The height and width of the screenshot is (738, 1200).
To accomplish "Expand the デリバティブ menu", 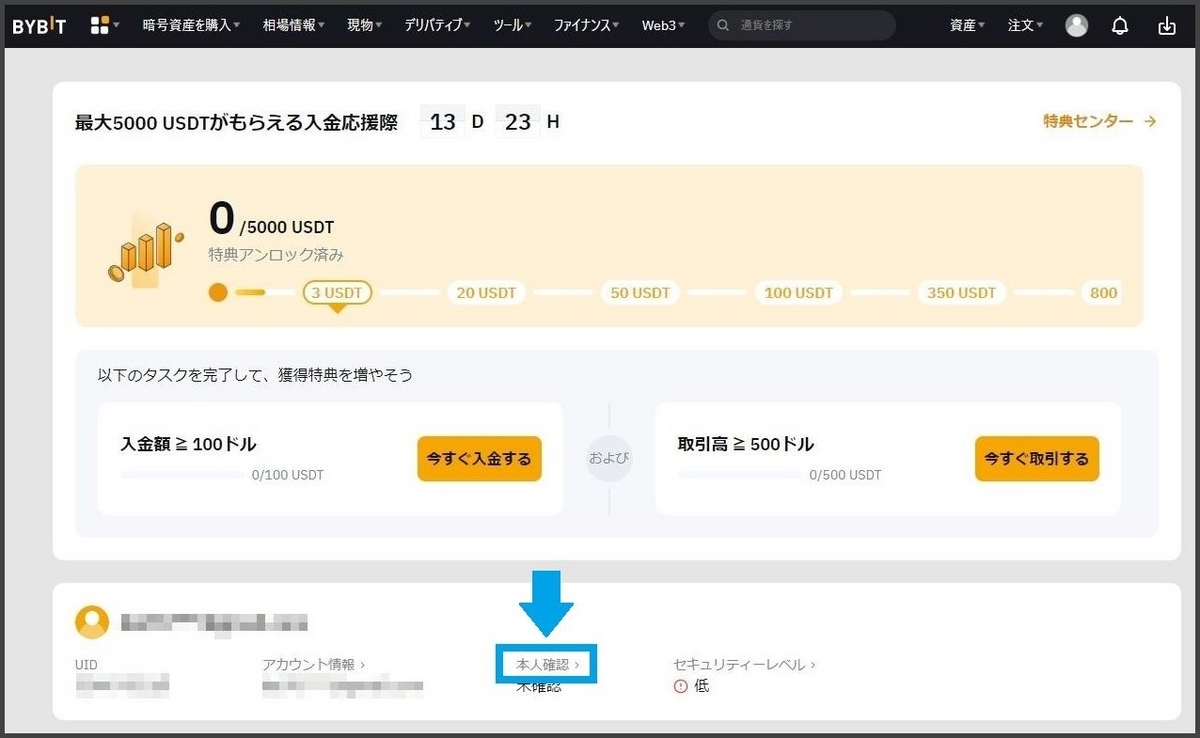I will point(438,26).
